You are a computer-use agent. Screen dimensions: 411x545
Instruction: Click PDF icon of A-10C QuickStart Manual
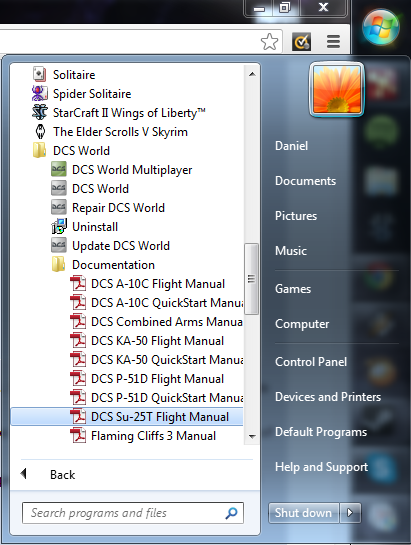point(78,302)
